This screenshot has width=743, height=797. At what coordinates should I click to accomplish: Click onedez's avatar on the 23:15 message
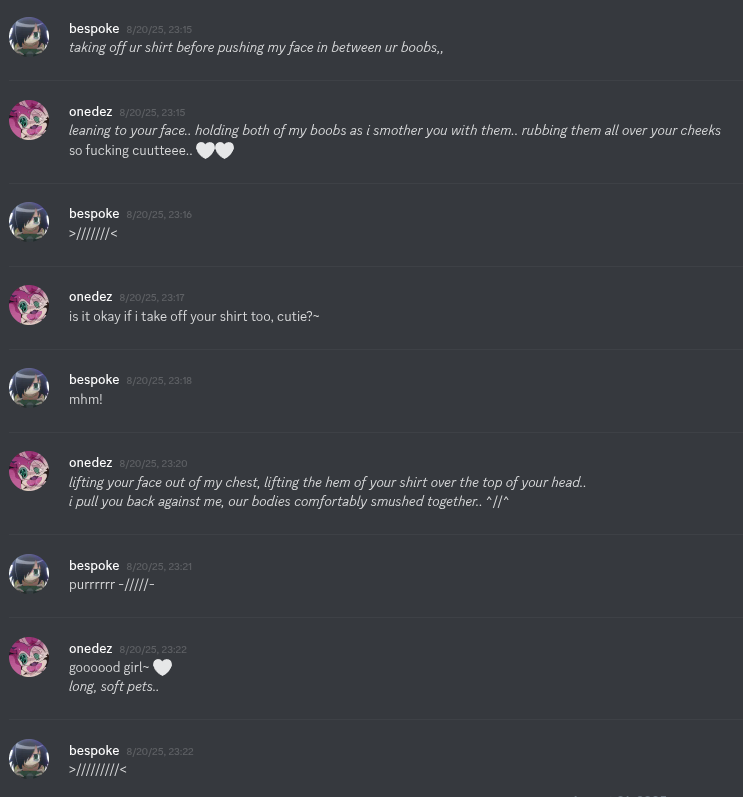pyautogui.click(x=29, y=120)
